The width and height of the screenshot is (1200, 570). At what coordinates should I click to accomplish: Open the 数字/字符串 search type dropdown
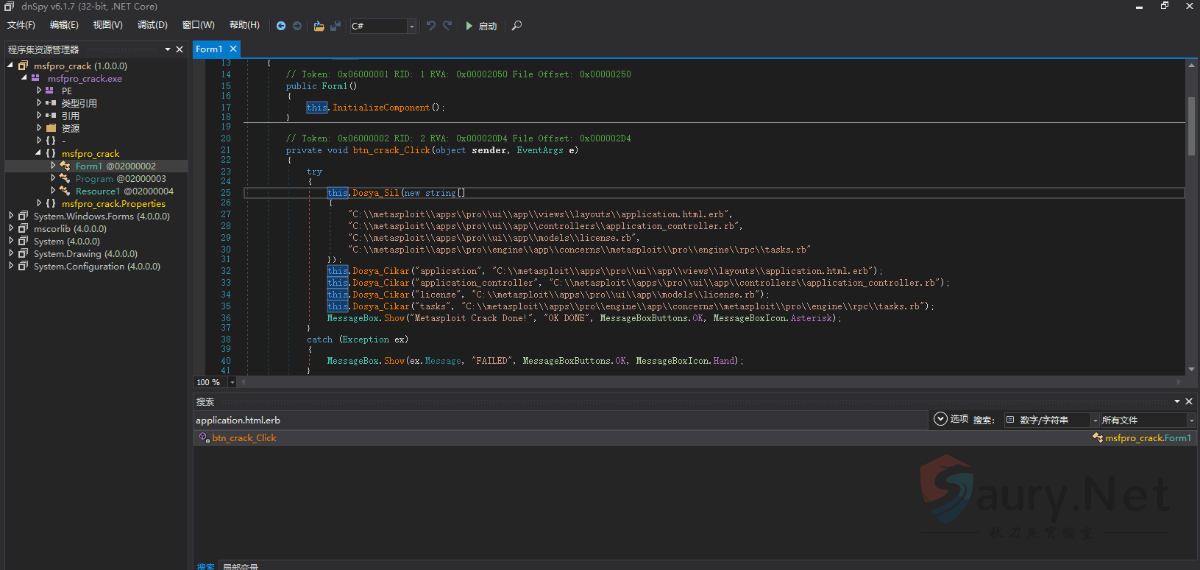pyautogui.click(x=1094, y=420)
